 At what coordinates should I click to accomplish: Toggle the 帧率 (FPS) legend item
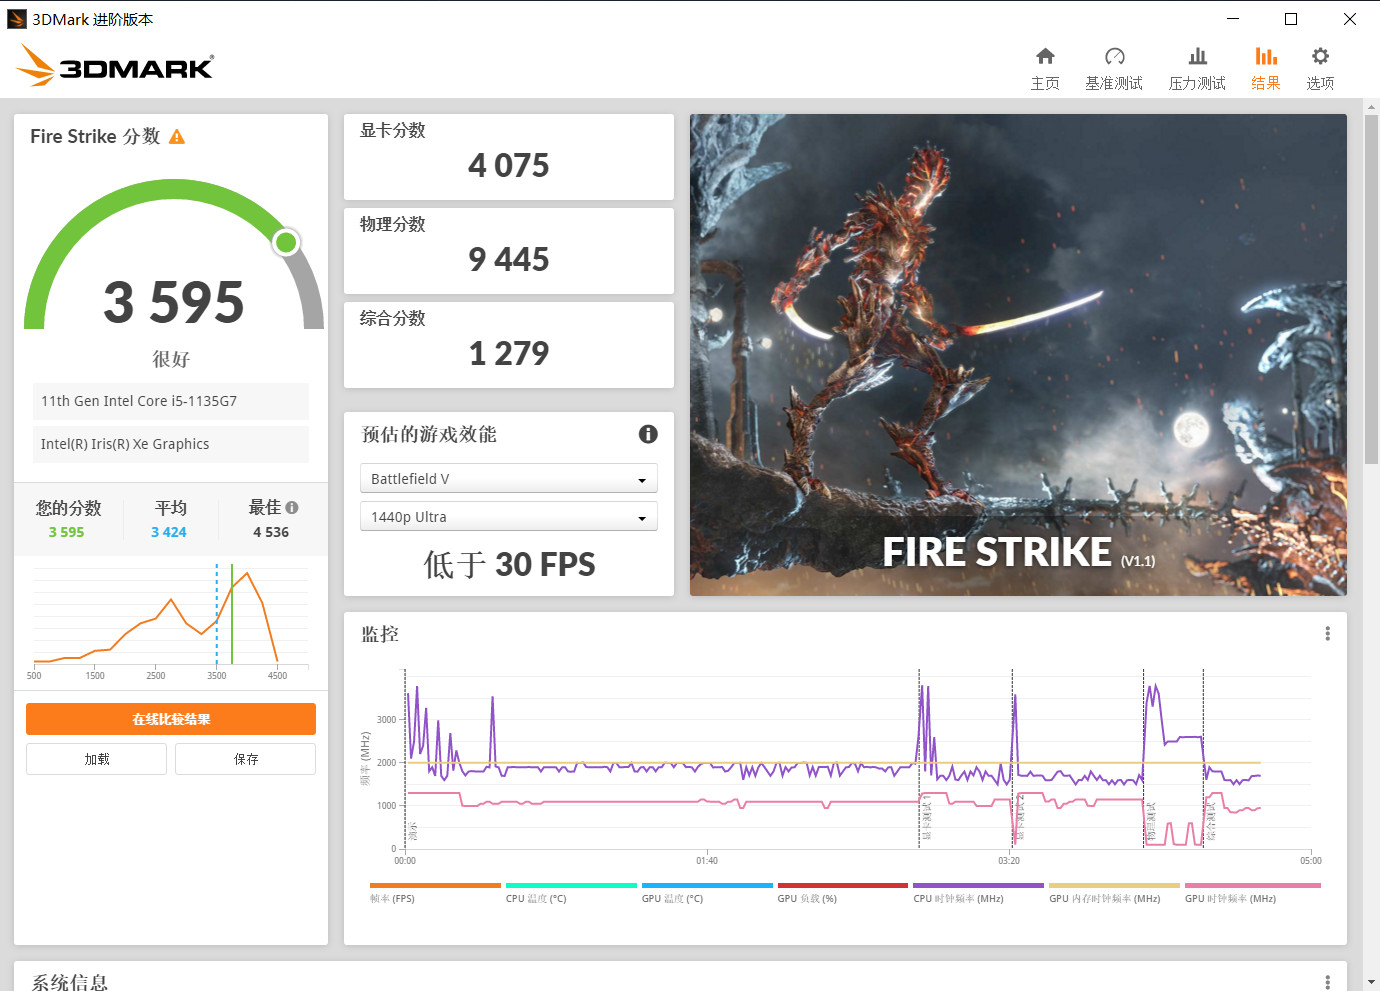coord(435,893)
